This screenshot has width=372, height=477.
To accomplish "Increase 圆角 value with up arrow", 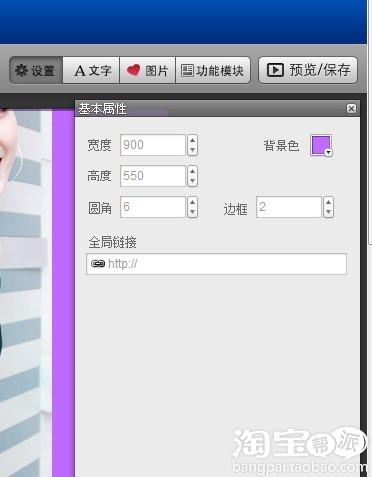I will click(x=192, y=202).
